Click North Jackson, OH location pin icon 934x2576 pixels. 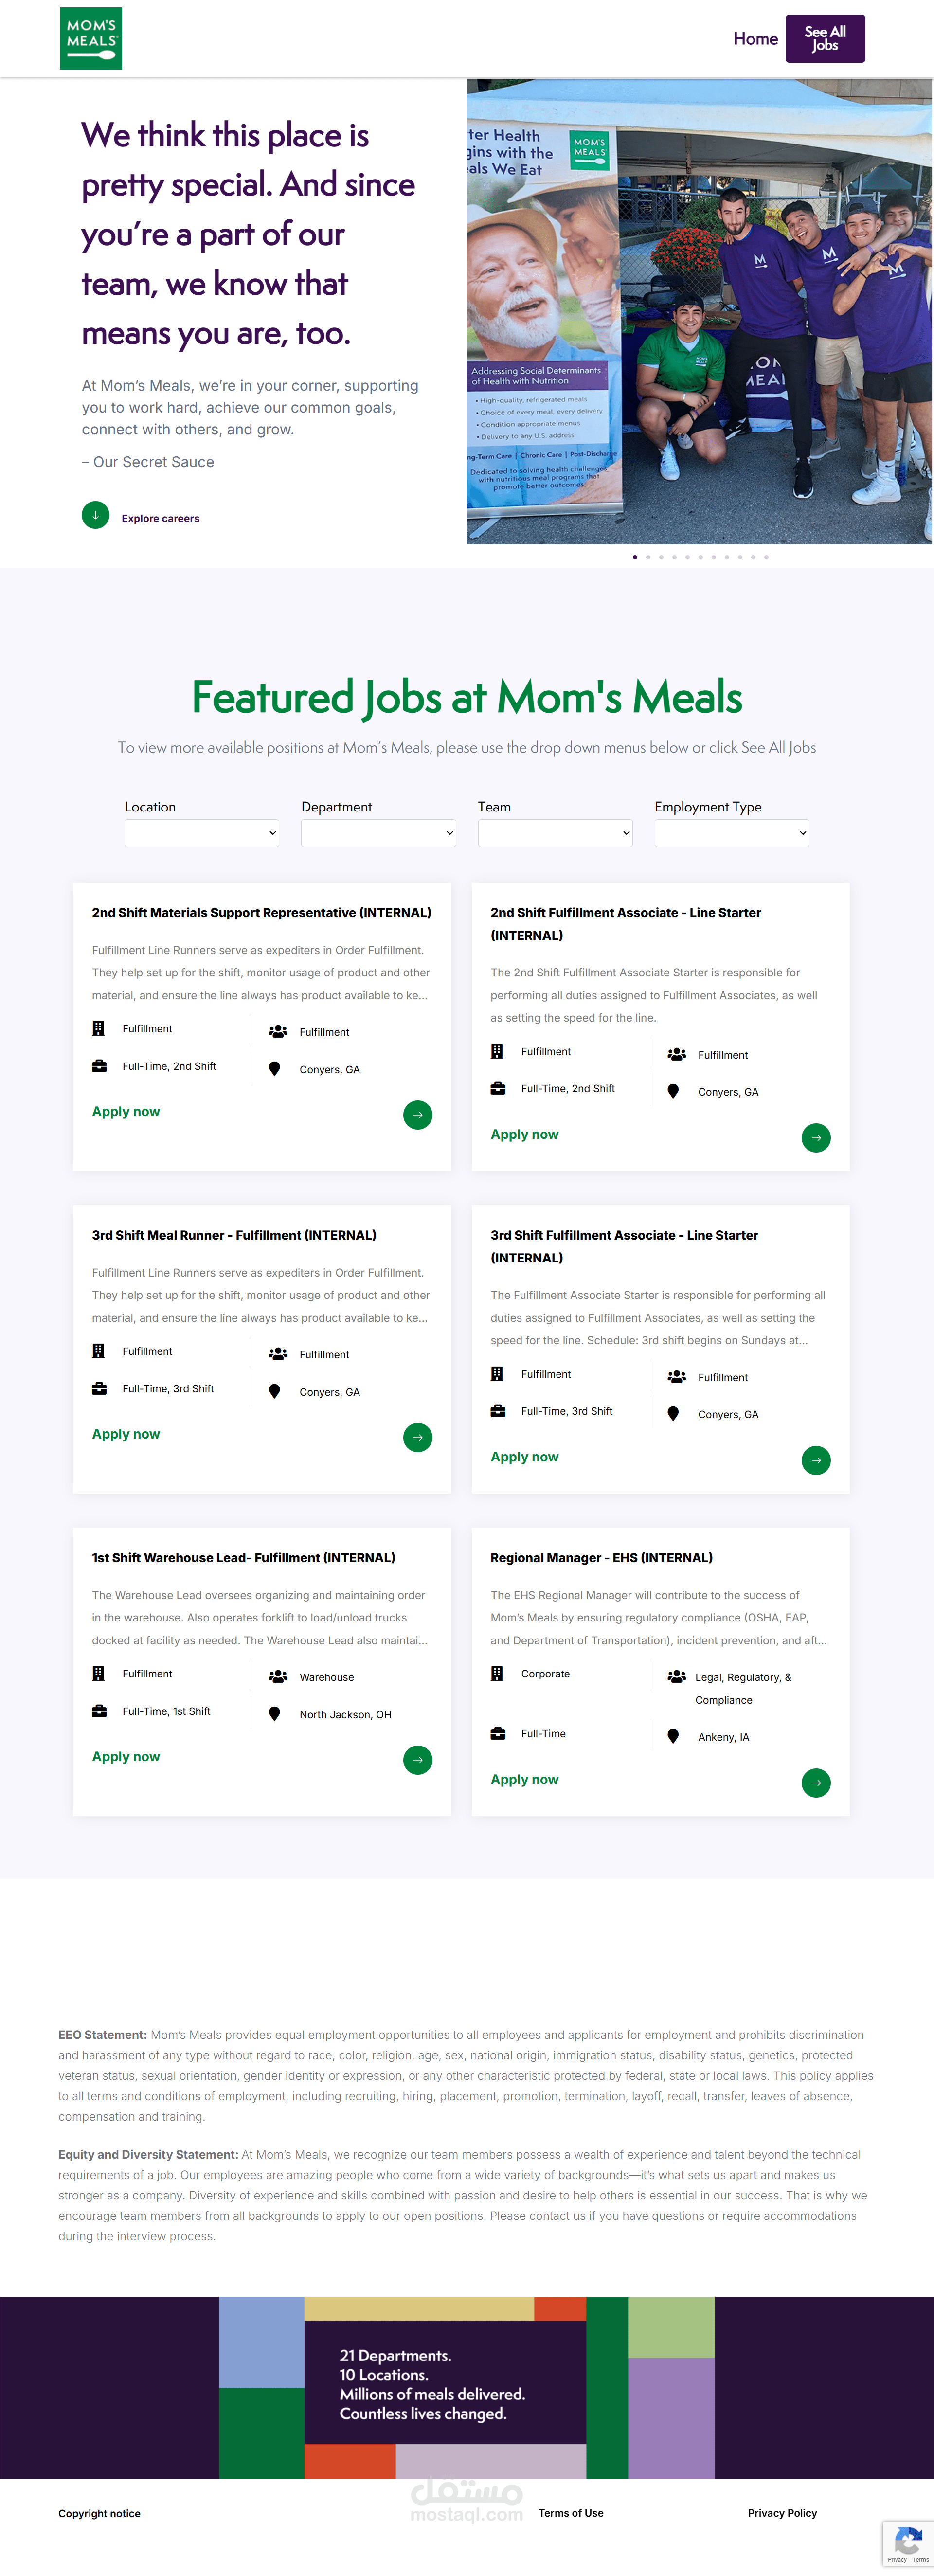[x=274, y=1714]
